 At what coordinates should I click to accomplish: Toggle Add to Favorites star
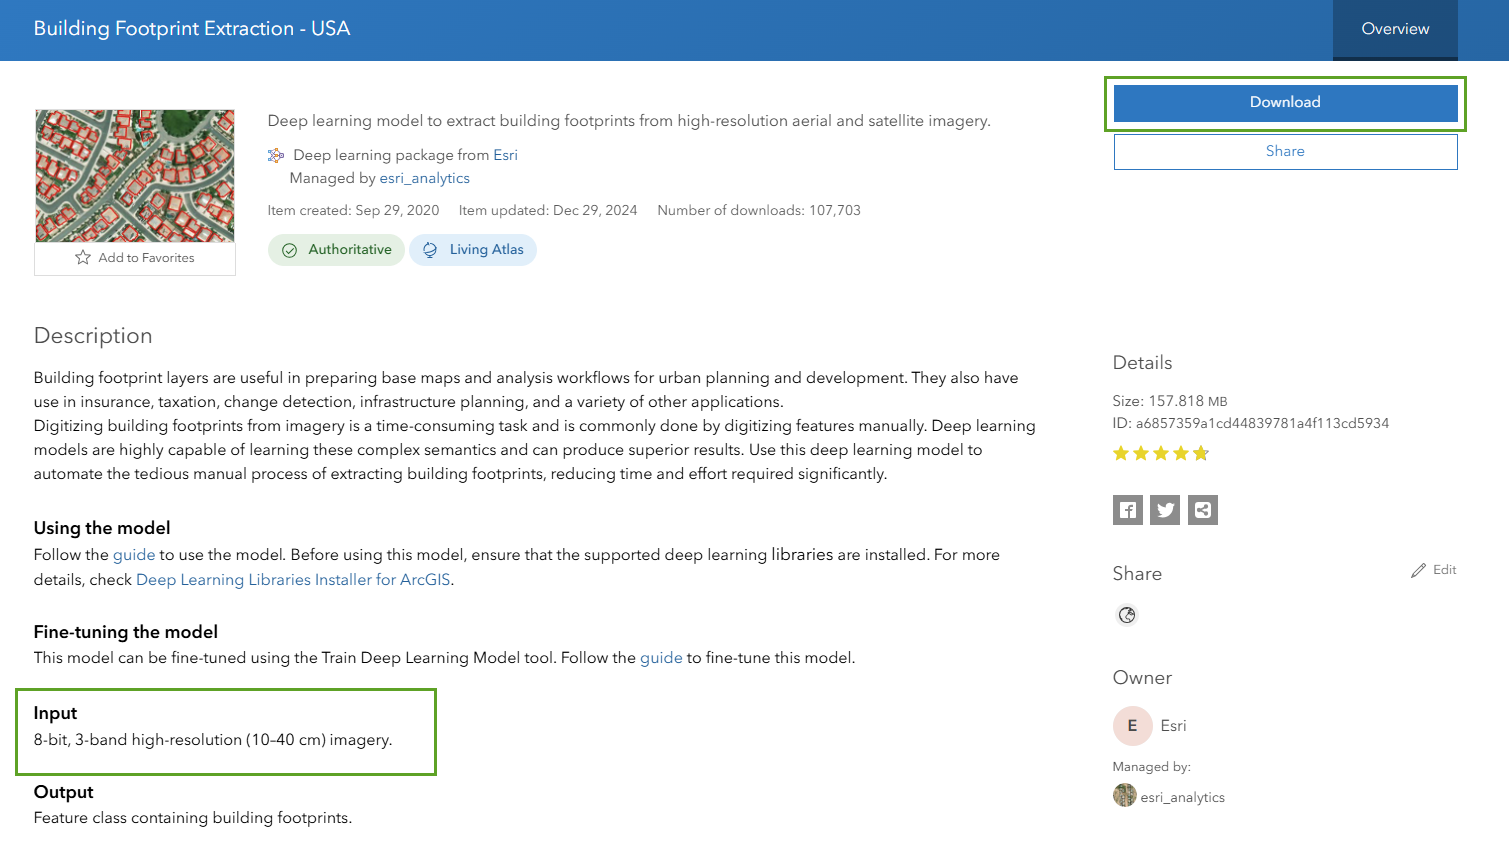click(x=82, y=257)
